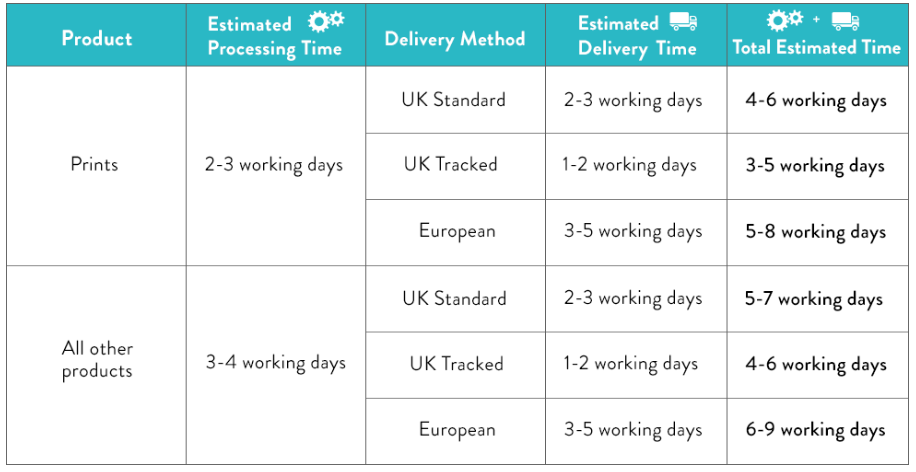Select the 6-9 working days total cell

(x=816, y=431)
